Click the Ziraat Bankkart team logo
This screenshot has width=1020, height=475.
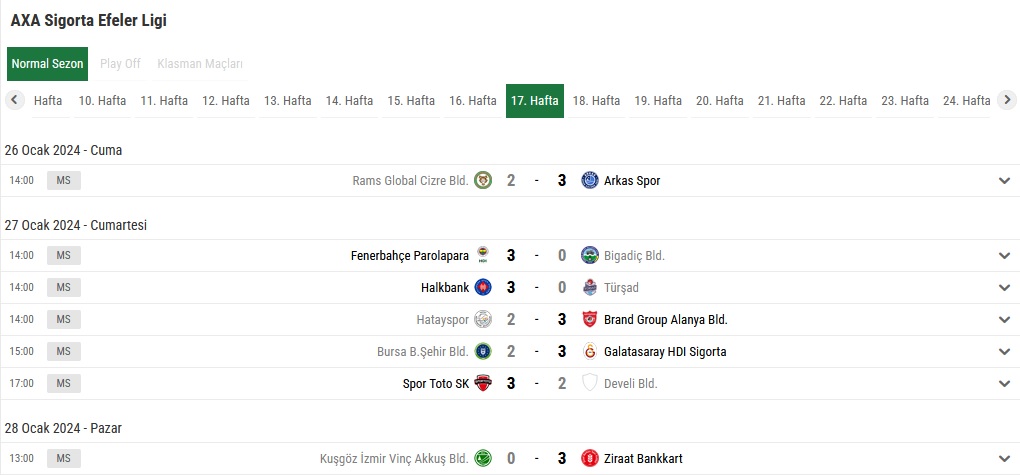click(590, 459)
